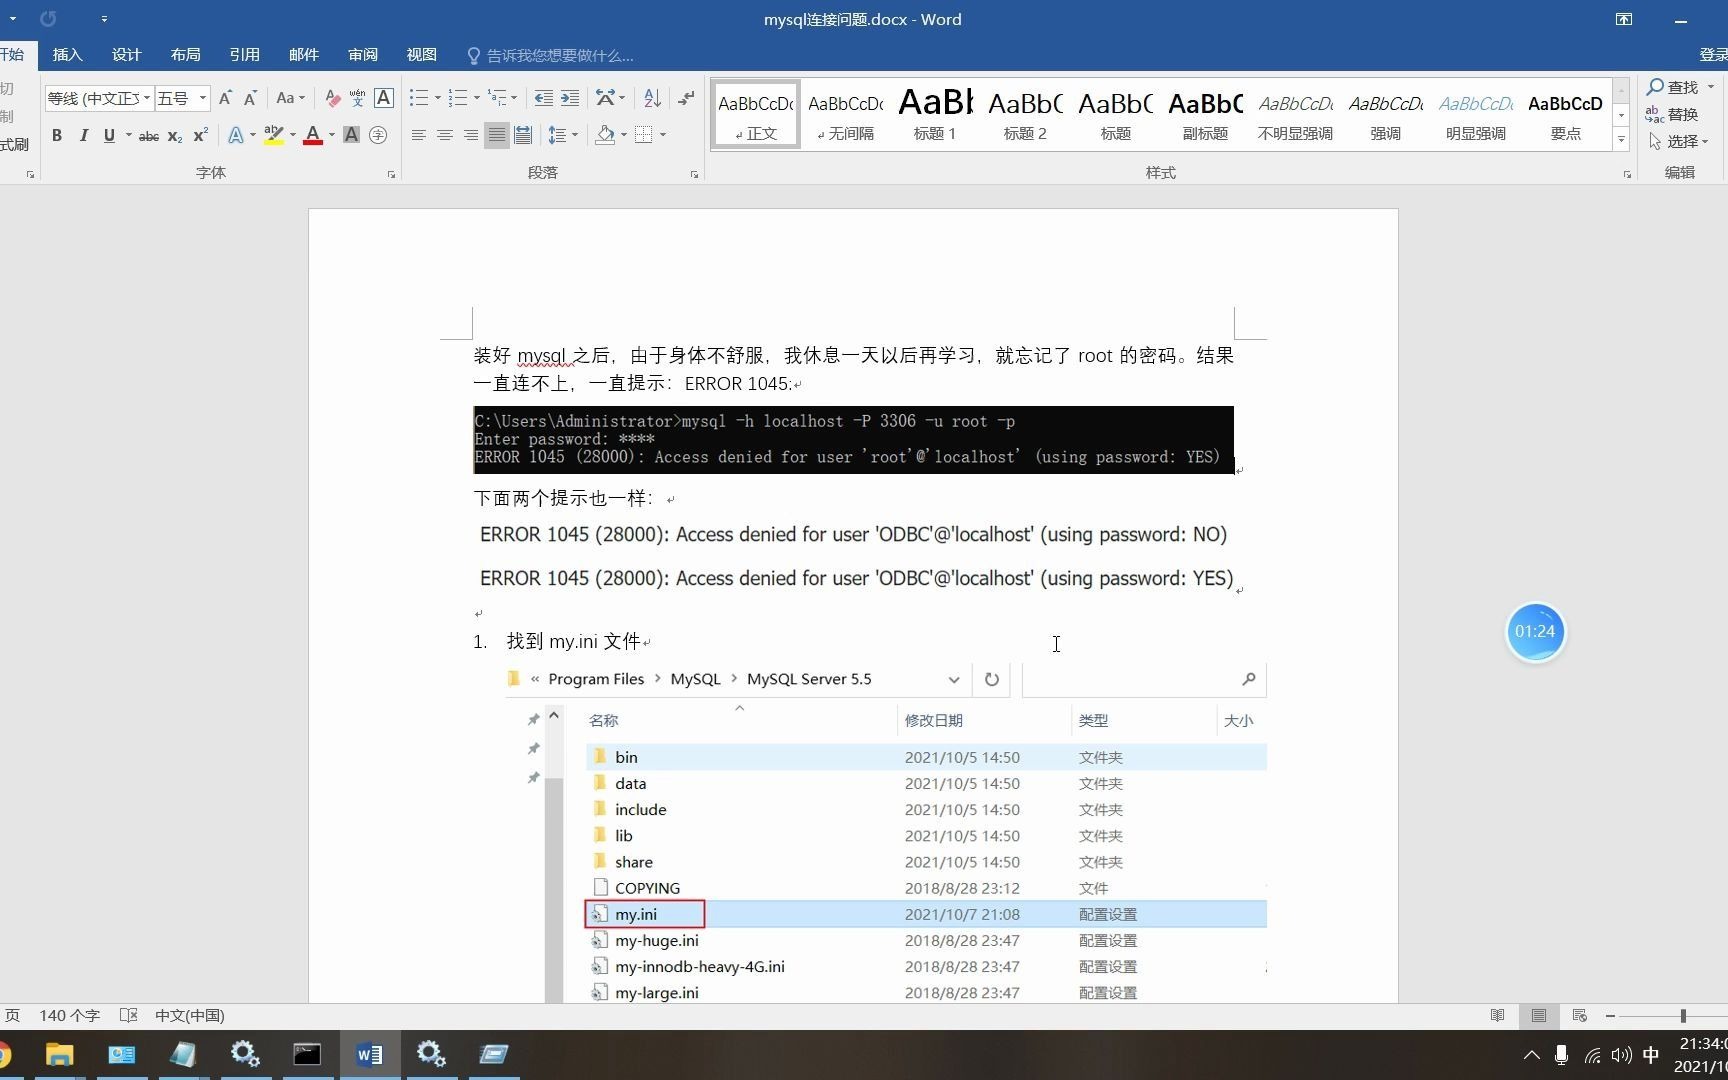Apply red font color
This screenshot has height=1080, width=1728.
tap(312, 135)
